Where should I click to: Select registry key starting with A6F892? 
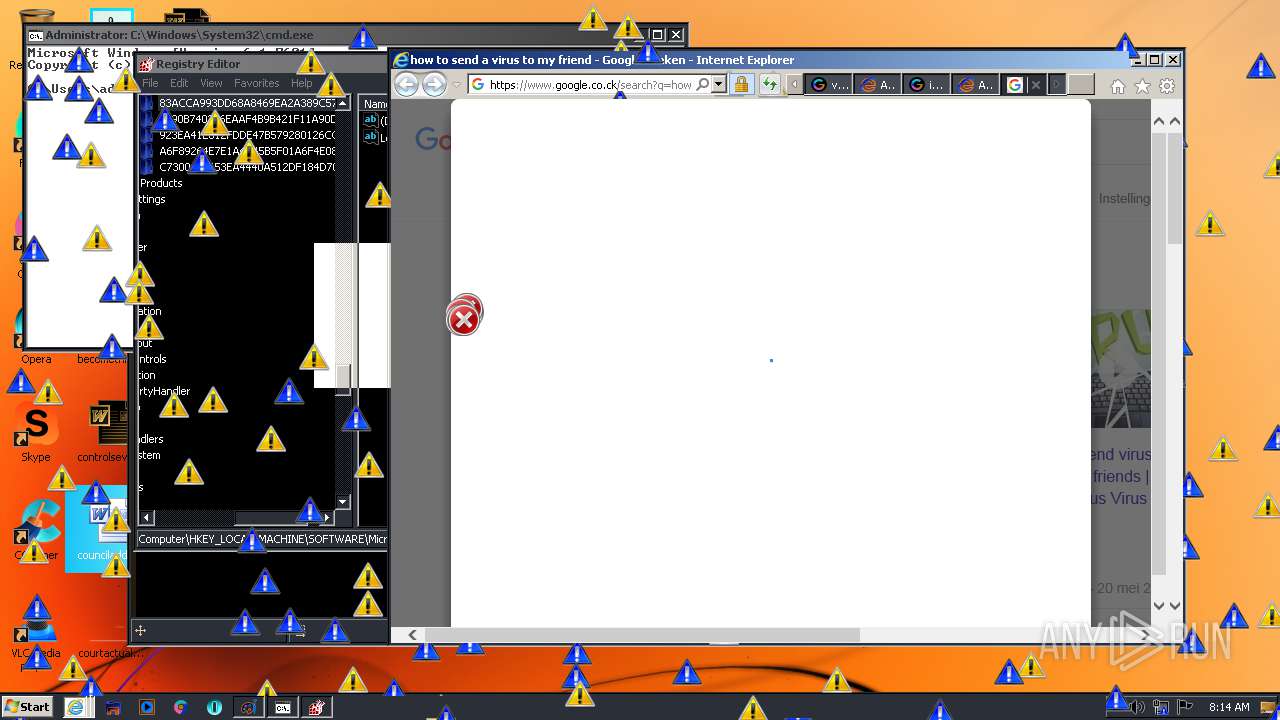[247, 151]
